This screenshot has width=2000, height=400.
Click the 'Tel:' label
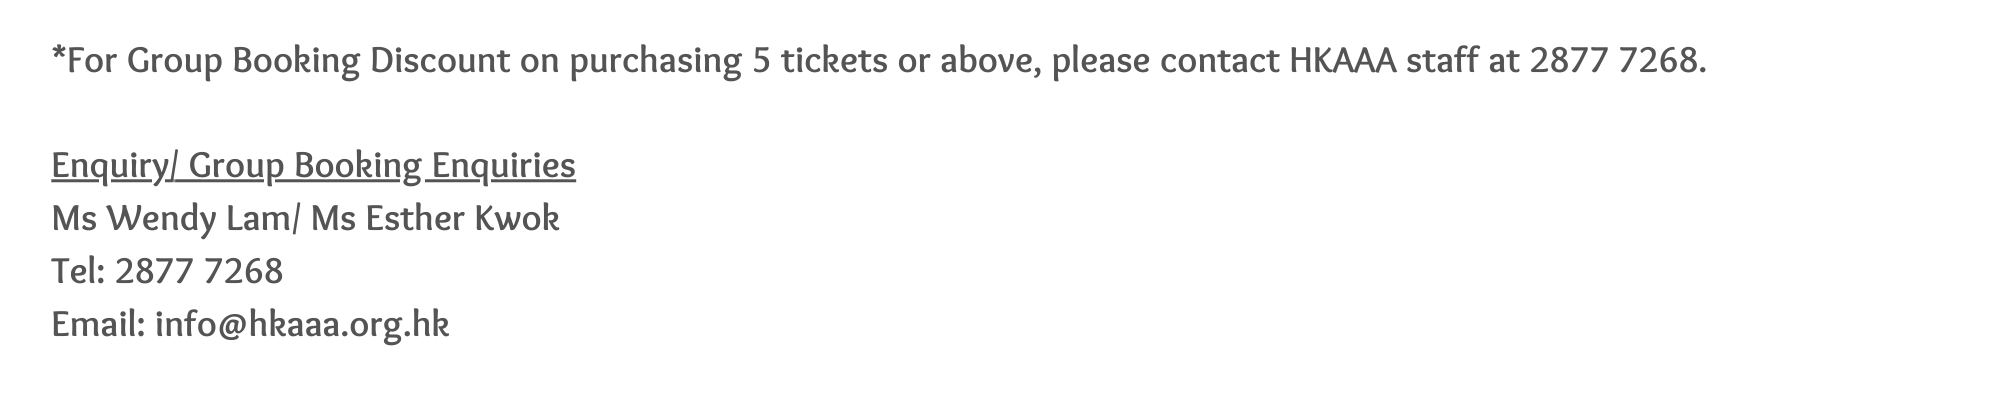coord(79,271)
